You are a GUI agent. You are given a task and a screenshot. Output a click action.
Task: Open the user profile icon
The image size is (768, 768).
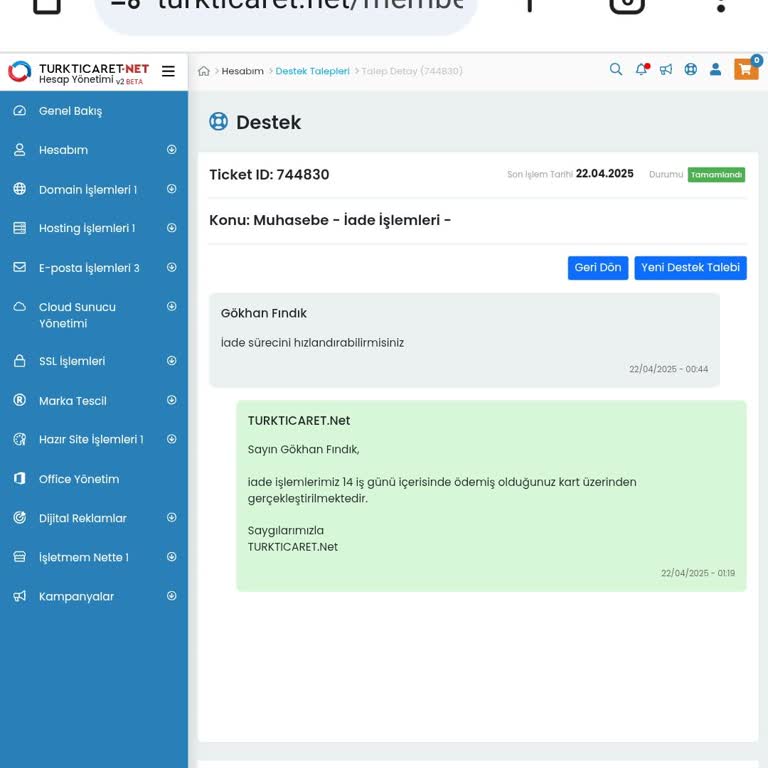[716, 70]
